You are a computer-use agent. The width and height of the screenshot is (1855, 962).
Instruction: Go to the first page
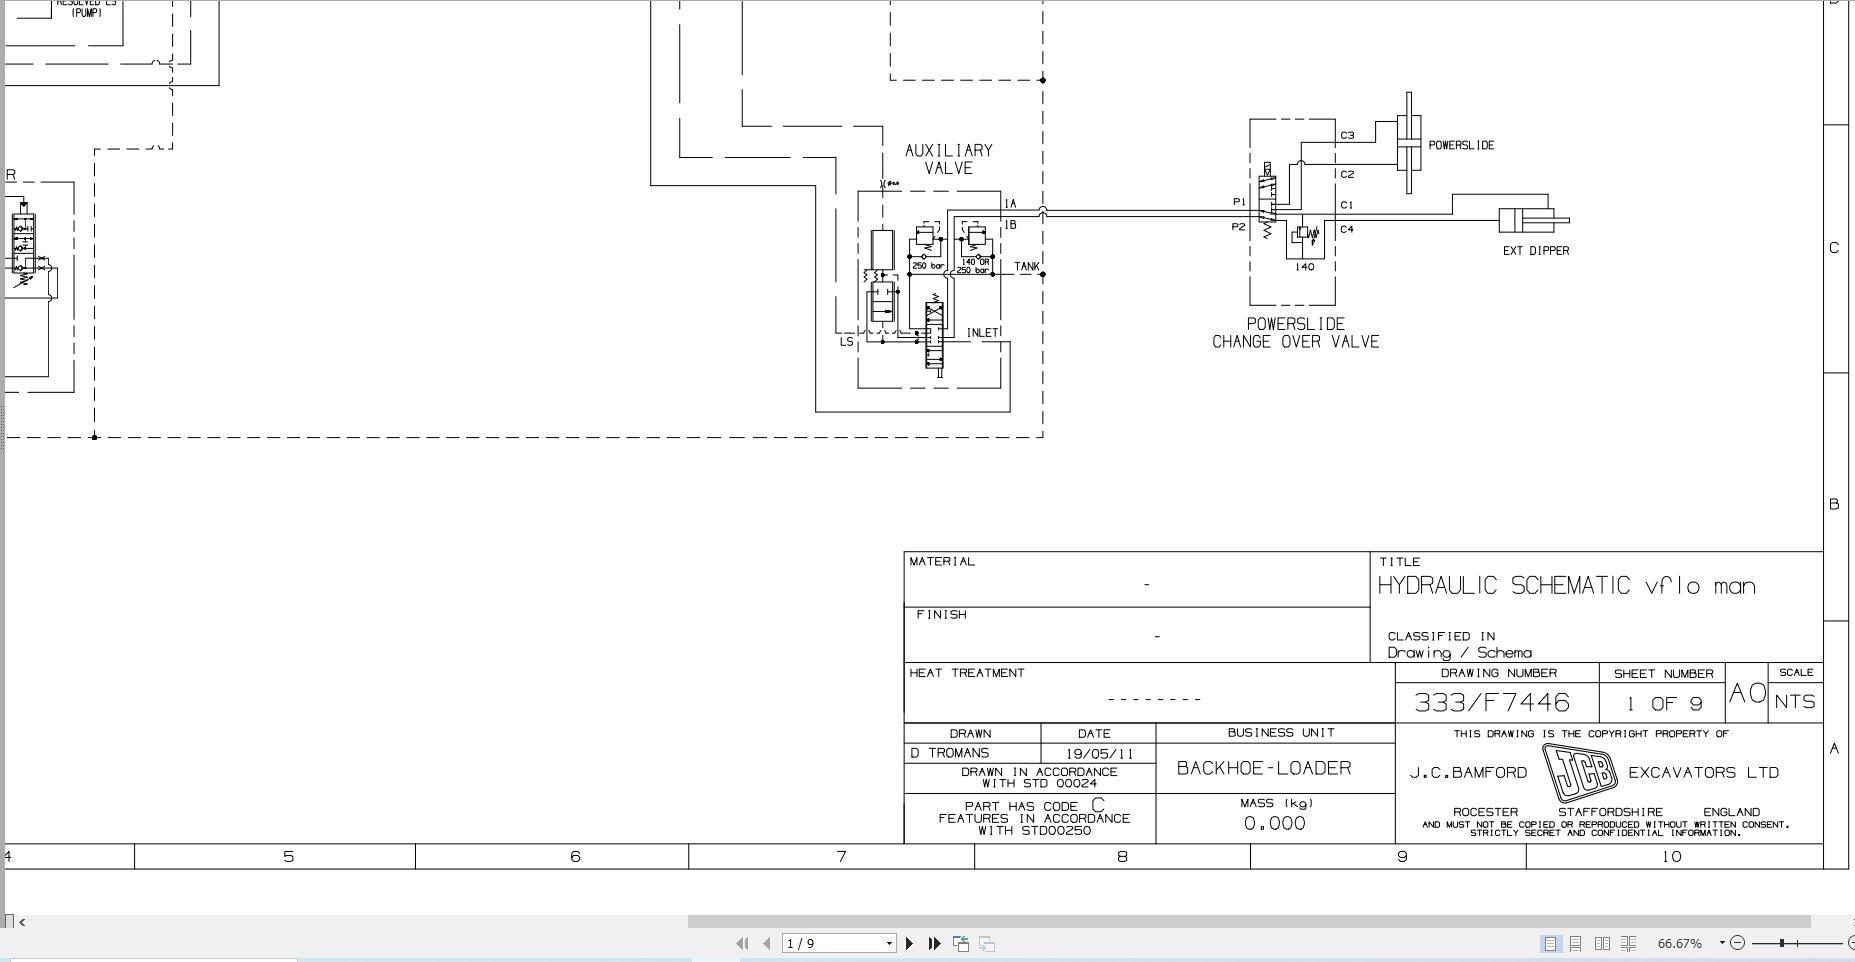[x=742, y=943]
